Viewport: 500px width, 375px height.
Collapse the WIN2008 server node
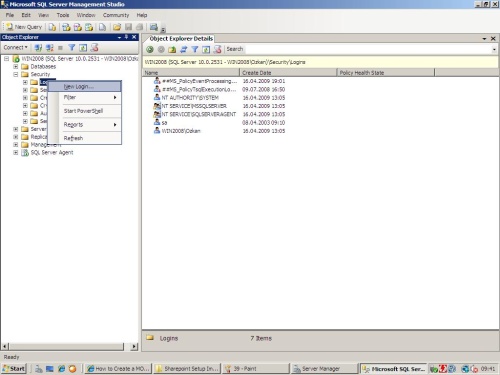pos(6,59)
